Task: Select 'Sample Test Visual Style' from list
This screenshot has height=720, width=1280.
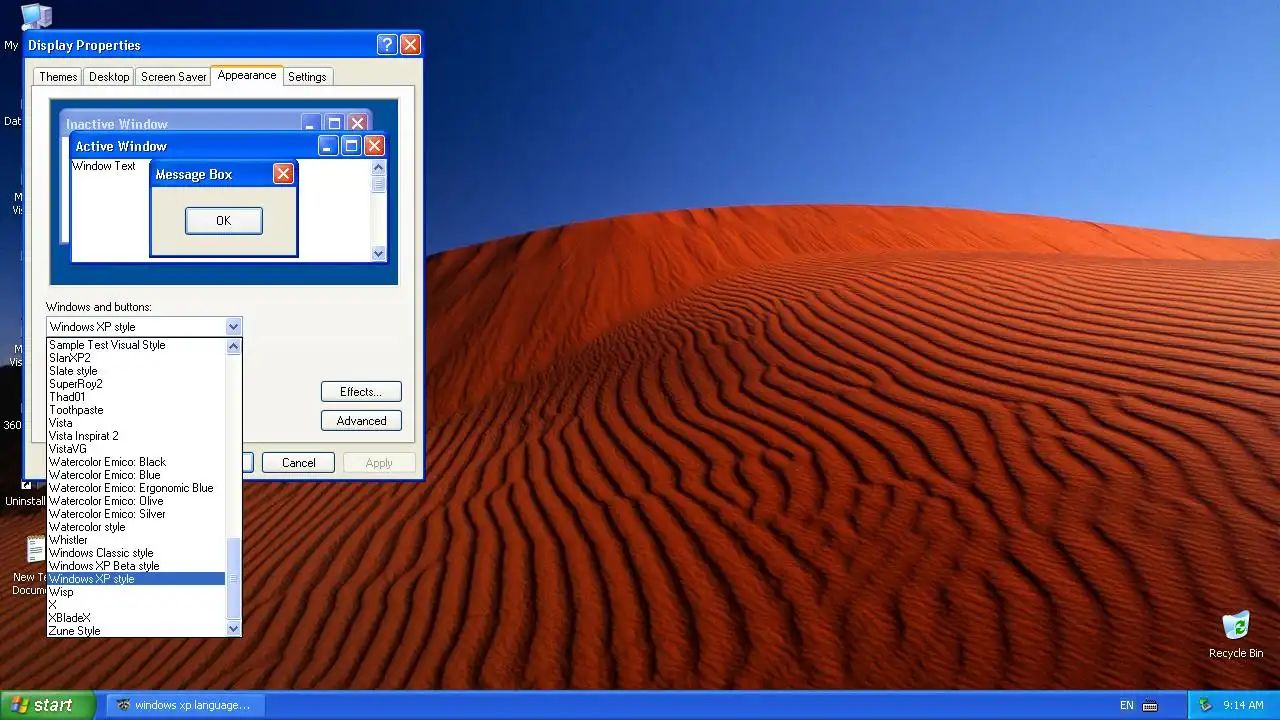Action: pyautogui.click(x=136, y=345)
